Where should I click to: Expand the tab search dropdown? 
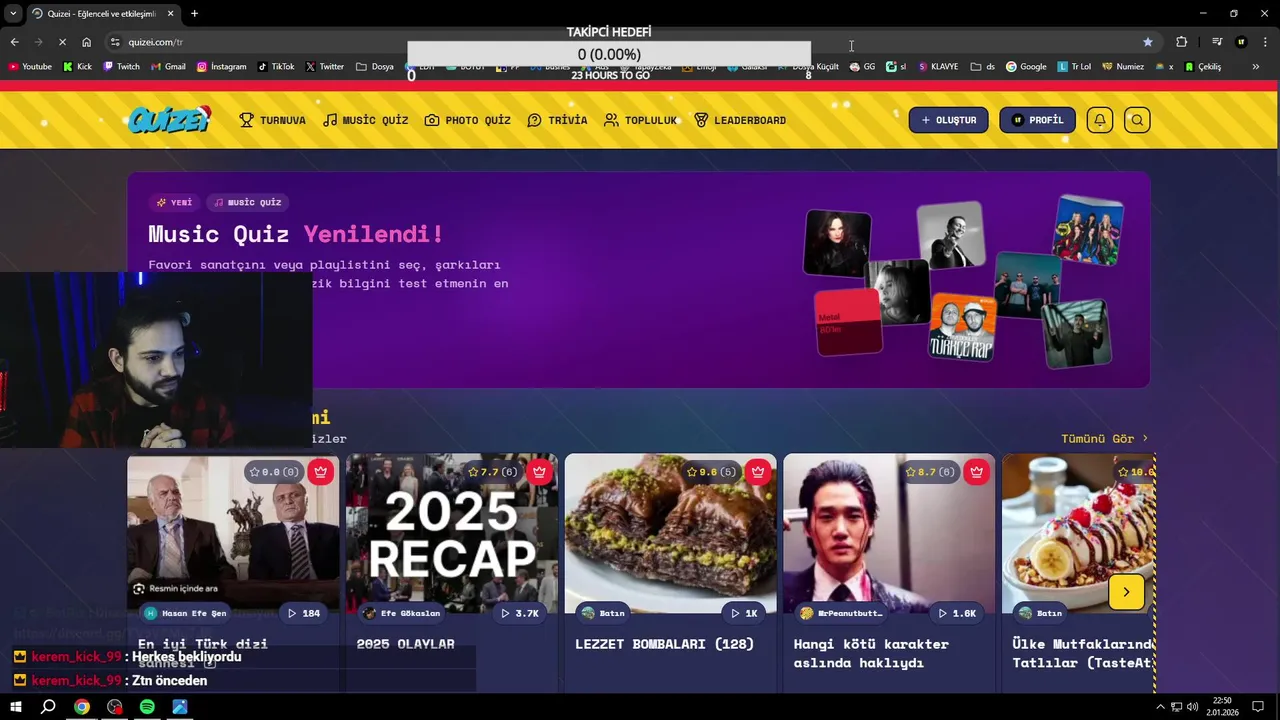pos(13,13)
